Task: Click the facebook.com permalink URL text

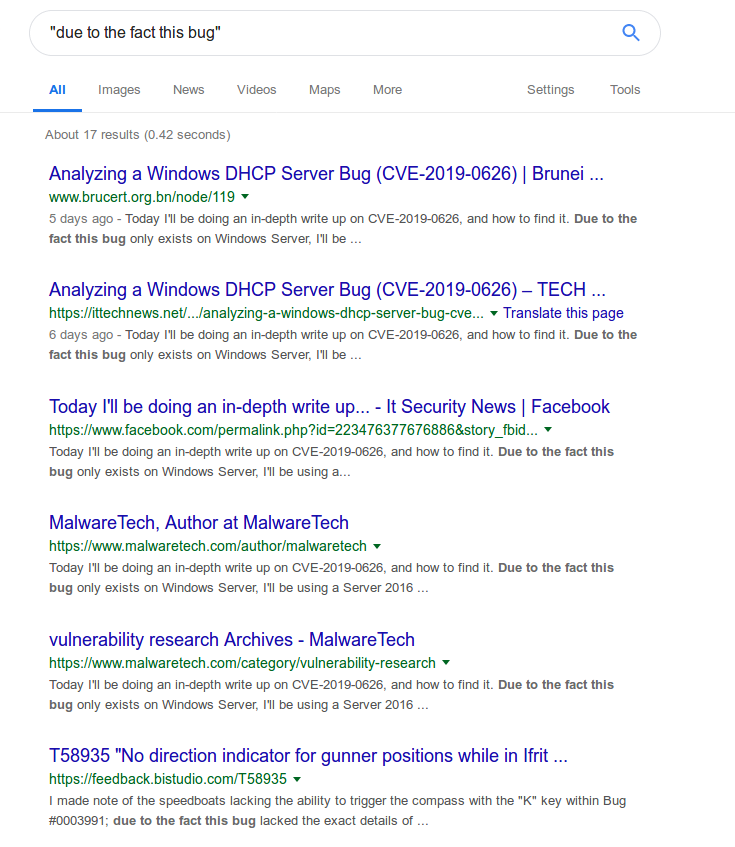Action: (x=293, y=430)
